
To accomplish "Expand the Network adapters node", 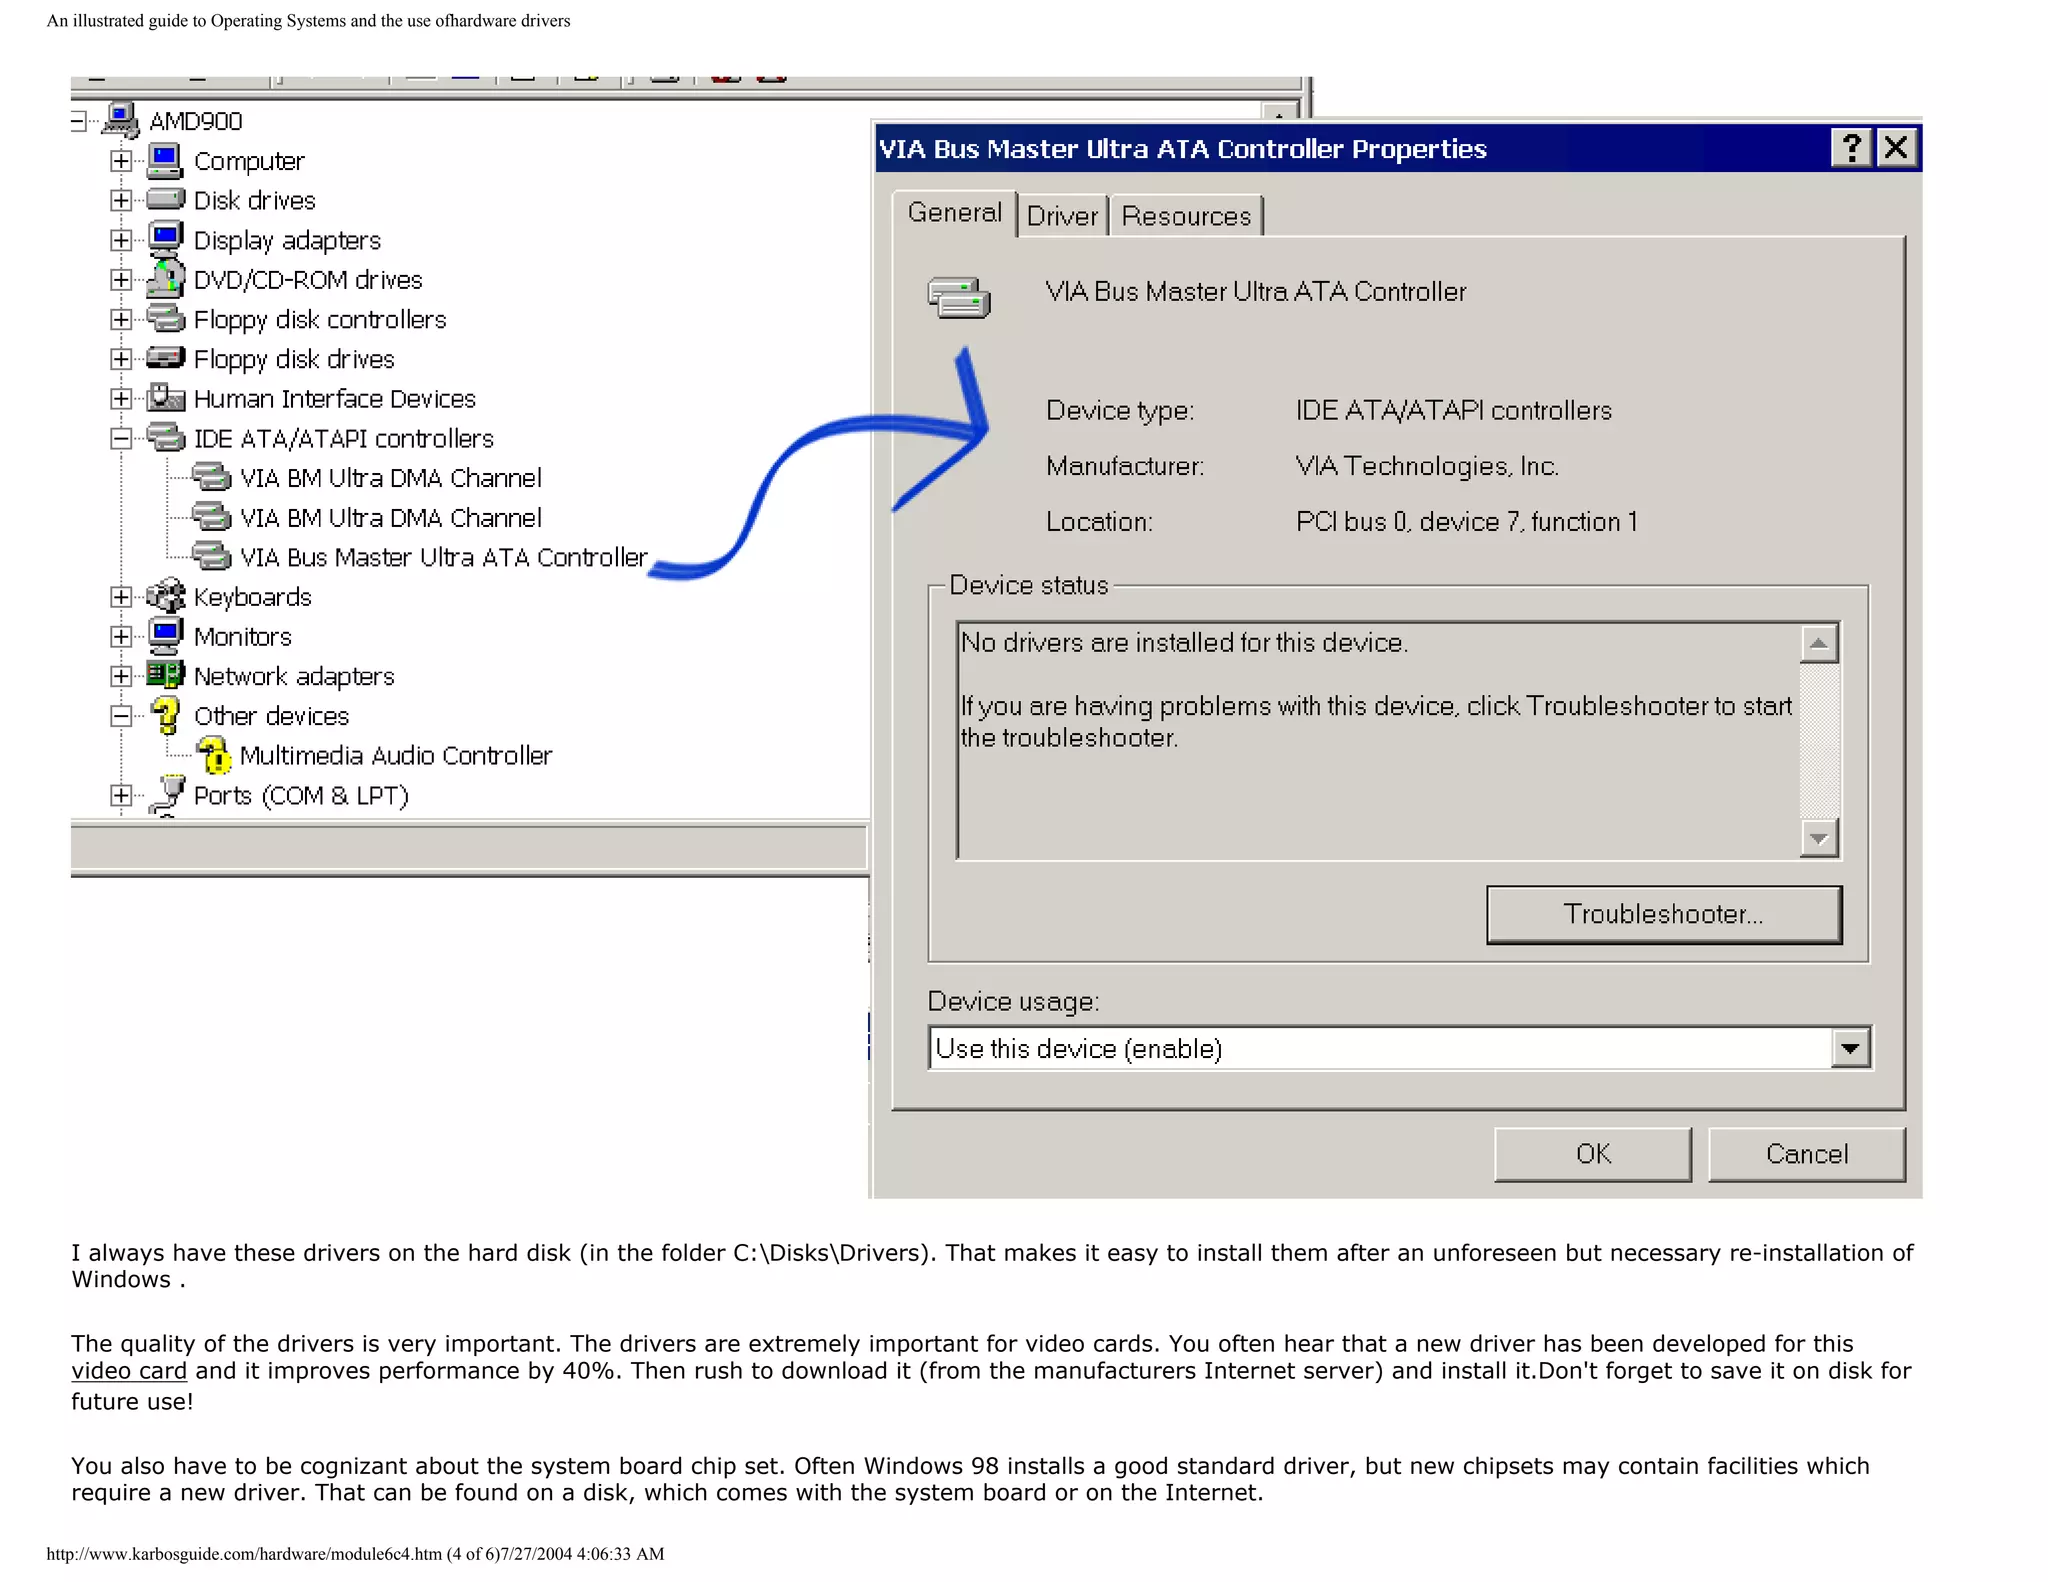I will tap(120, 676).
